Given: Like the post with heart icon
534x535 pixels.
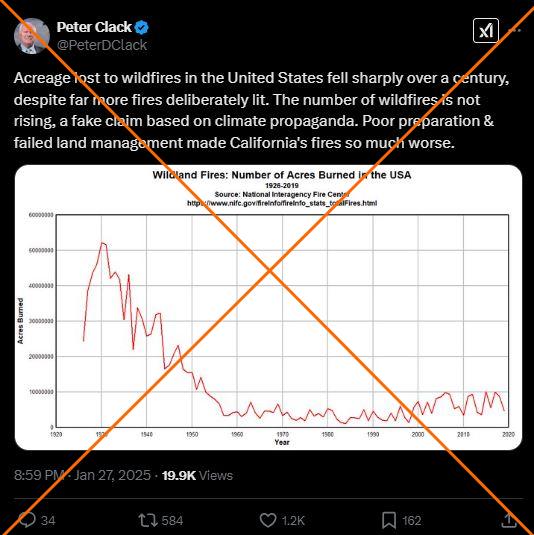Looking at the screenshot, I should click(x=268, y=520).
